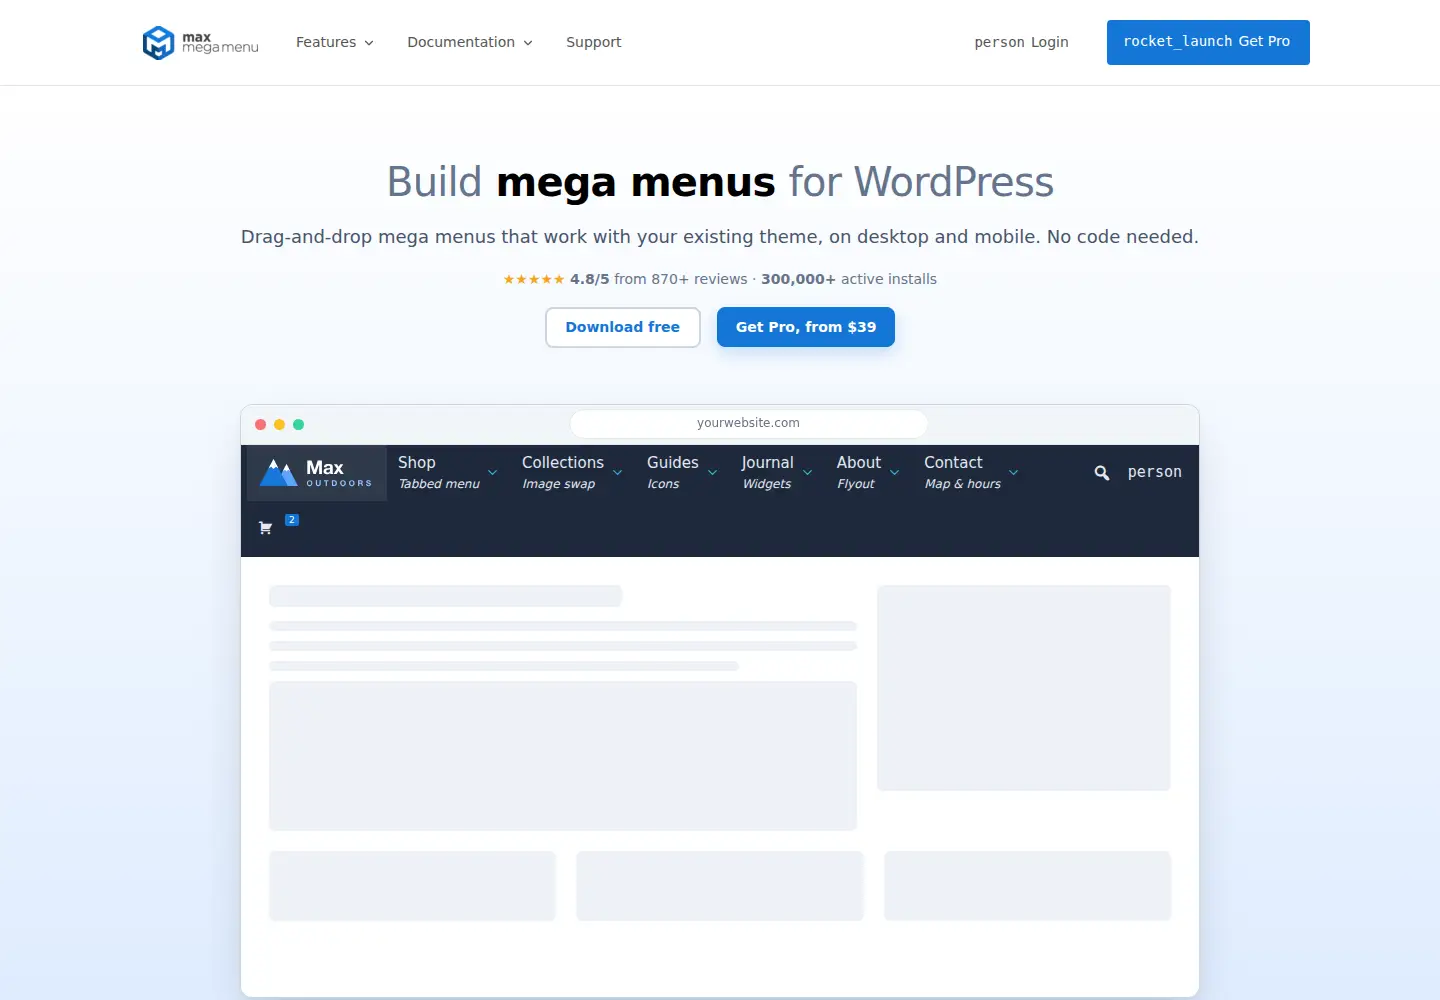Click the five-star rating stars
The width and height of the screenshot is (1440, 1000).
coord(534,280)
